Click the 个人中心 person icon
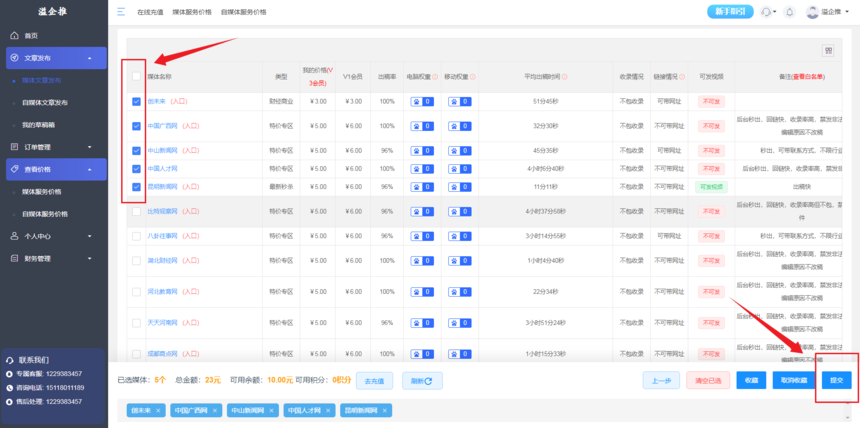This screenshot has height=428, width=860. [15, 236]
